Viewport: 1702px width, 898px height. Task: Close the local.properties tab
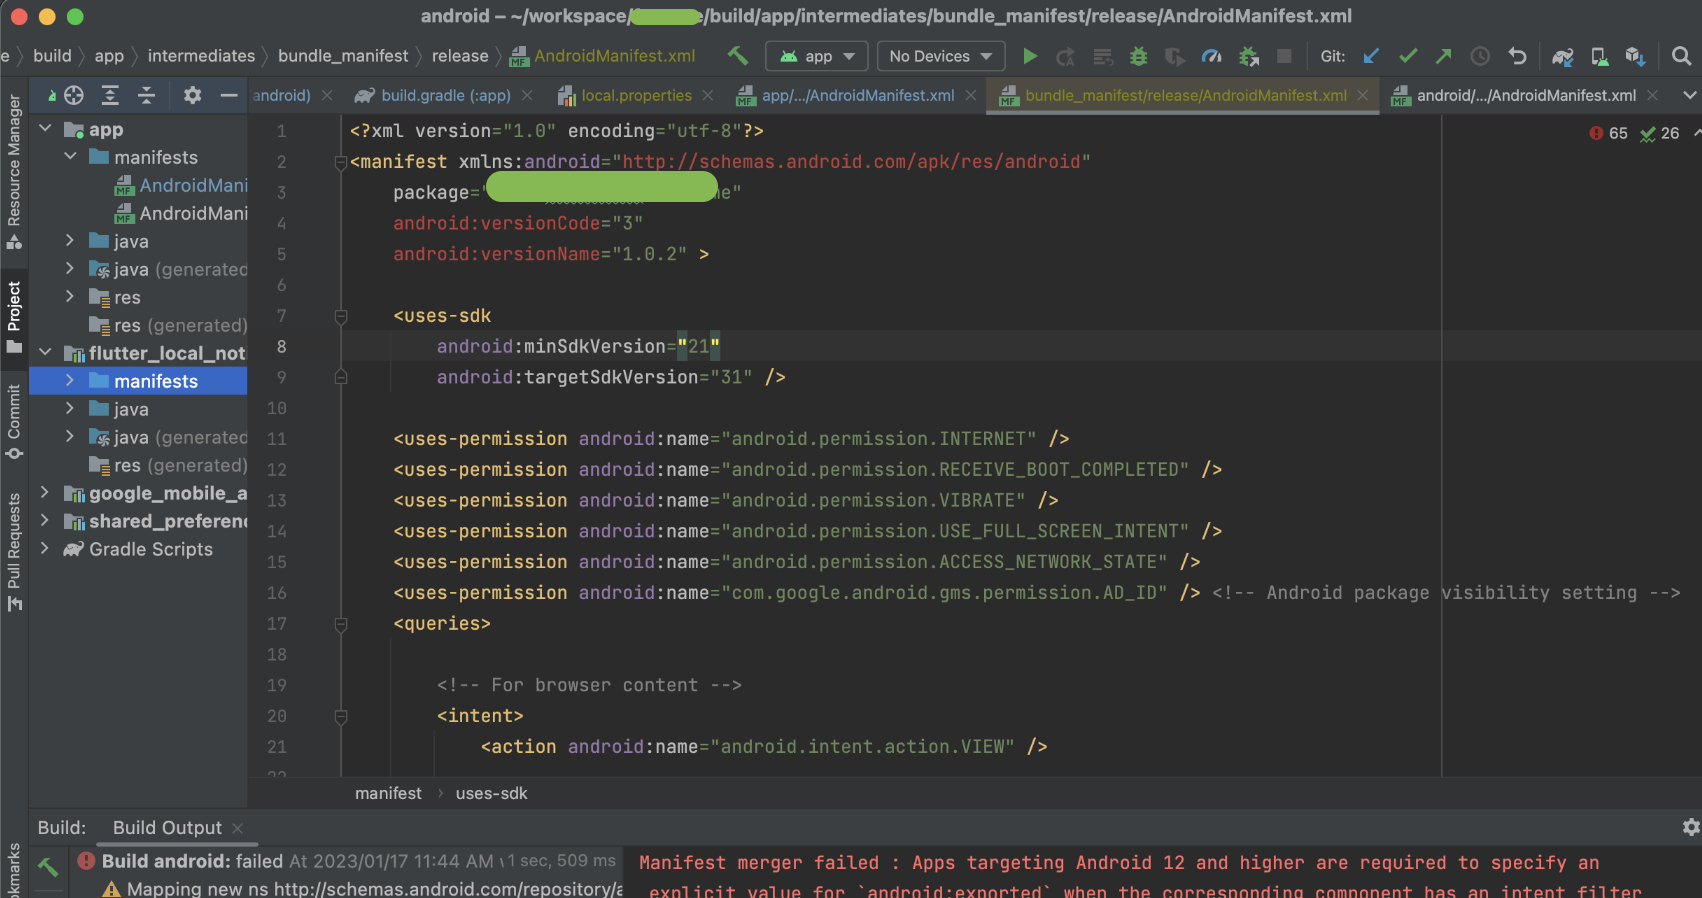pyautogui.click(x=708, y=95)
